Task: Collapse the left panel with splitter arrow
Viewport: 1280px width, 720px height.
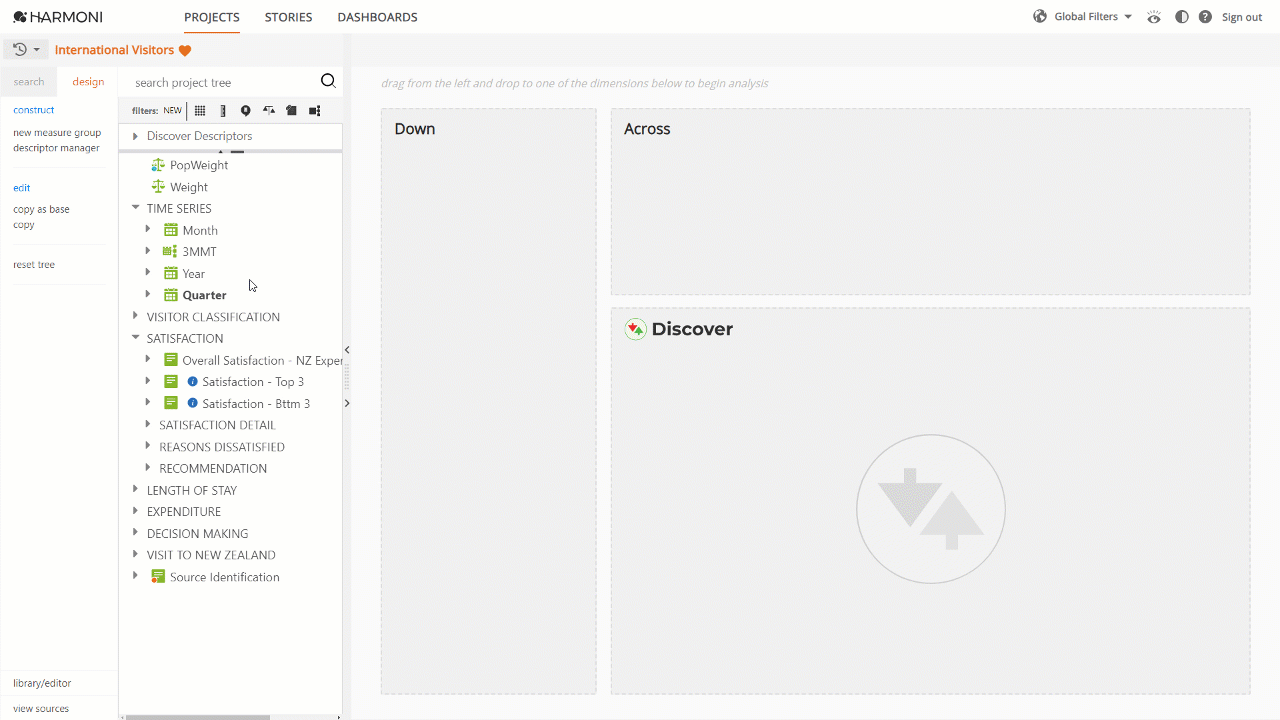Action: pos(347,350)
